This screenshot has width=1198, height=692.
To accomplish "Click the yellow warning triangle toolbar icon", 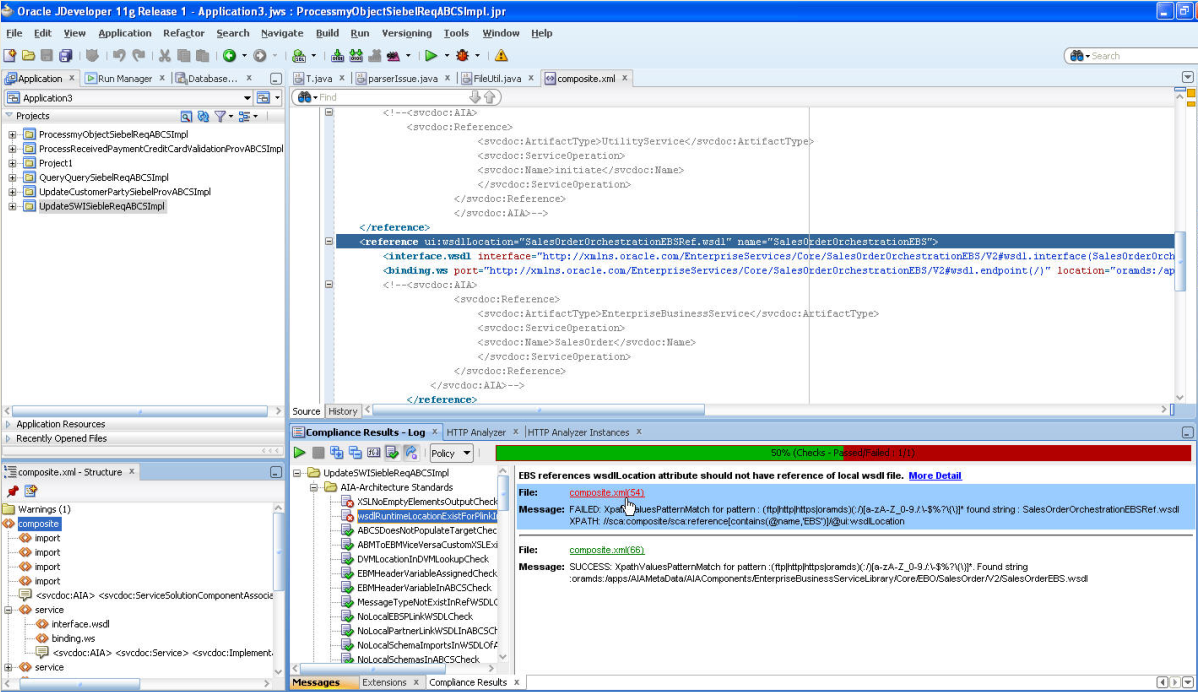I will [501, 56].
